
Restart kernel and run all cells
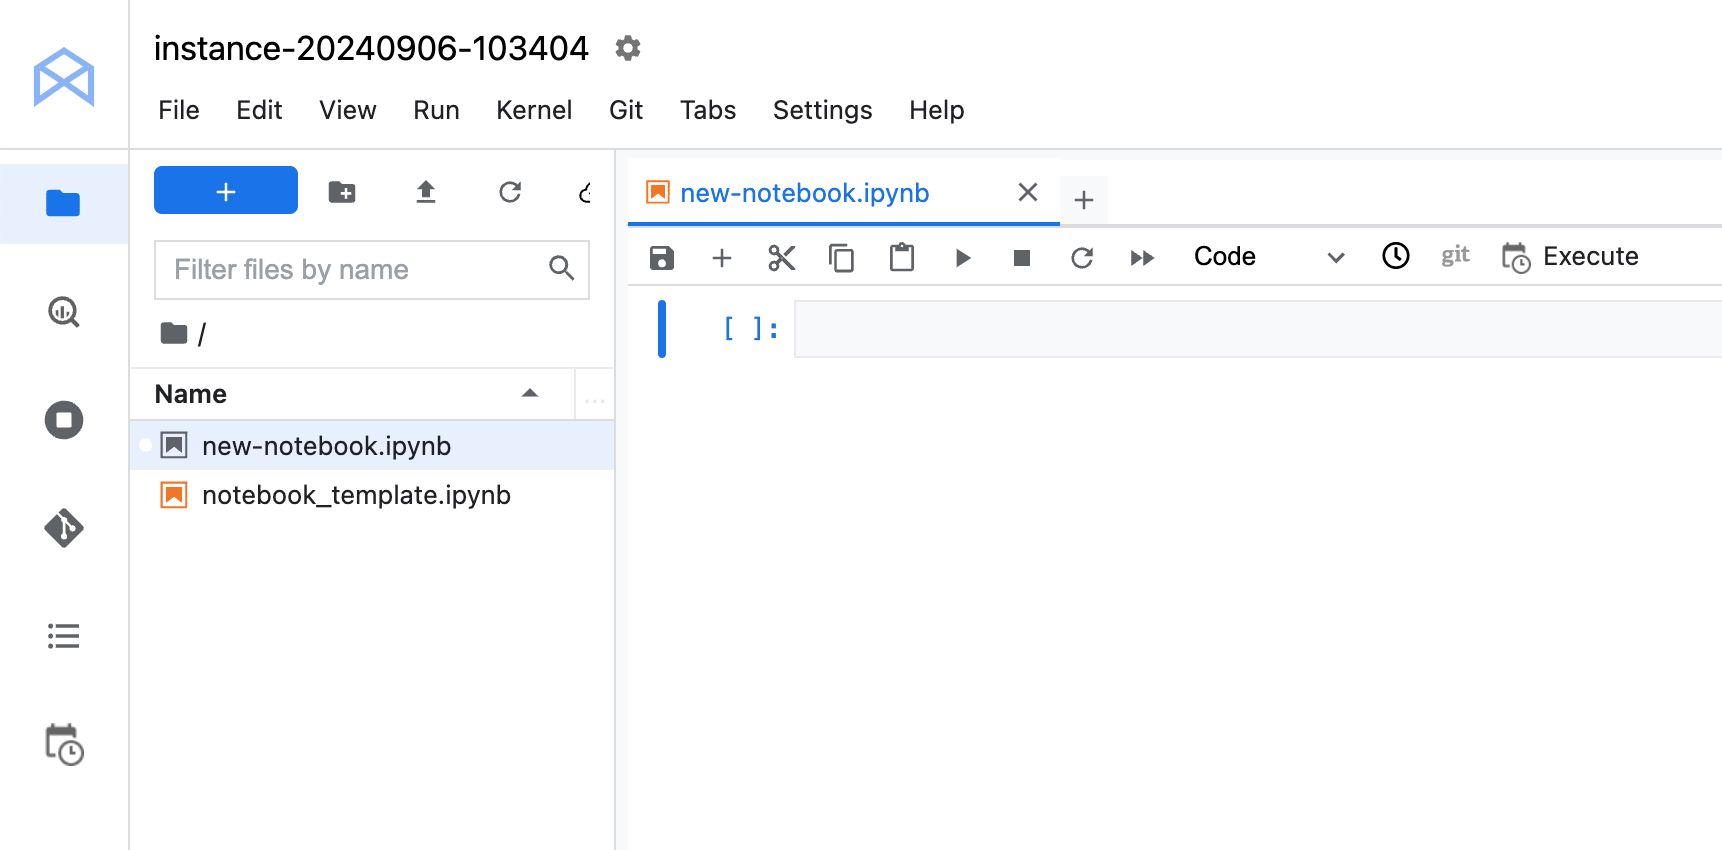1142,258
